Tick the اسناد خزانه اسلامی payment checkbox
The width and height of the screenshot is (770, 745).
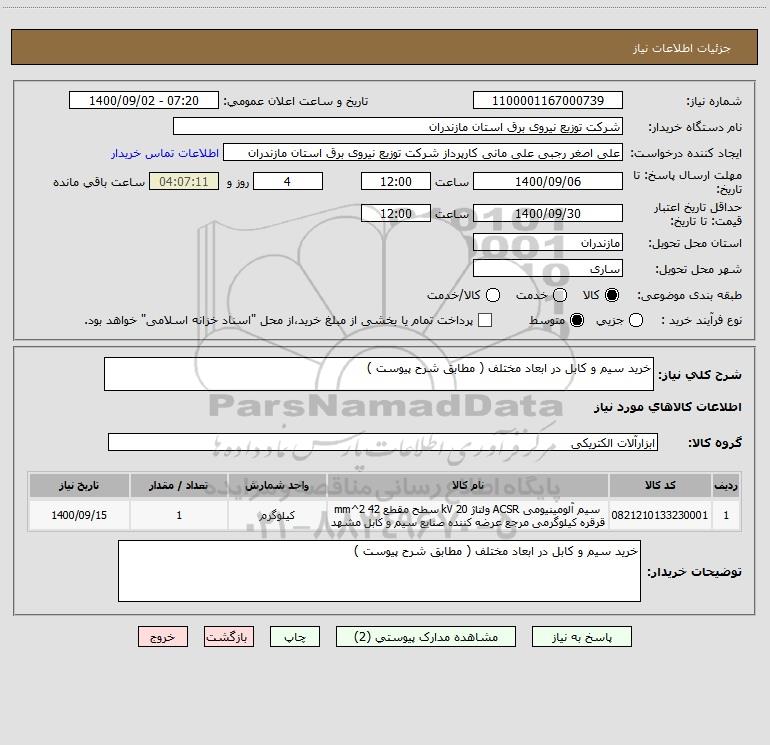click(x=485, y=321)
